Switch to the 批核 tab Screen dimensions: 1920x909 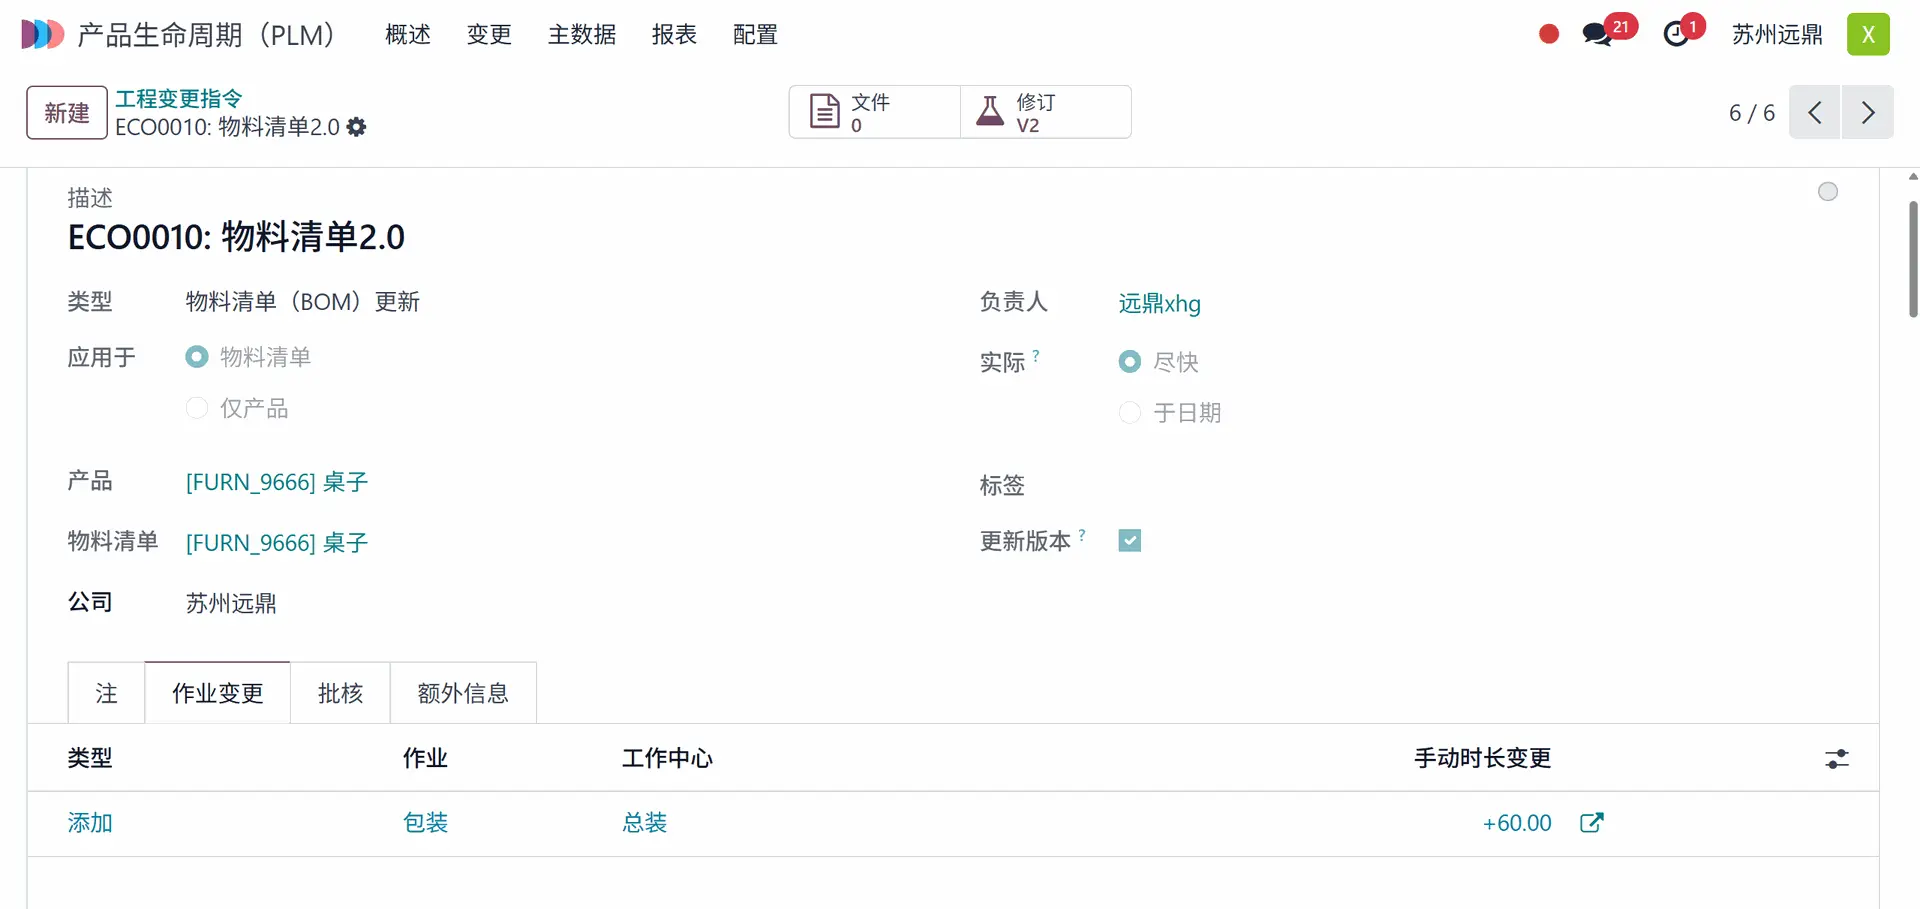(x=340, y=693)
